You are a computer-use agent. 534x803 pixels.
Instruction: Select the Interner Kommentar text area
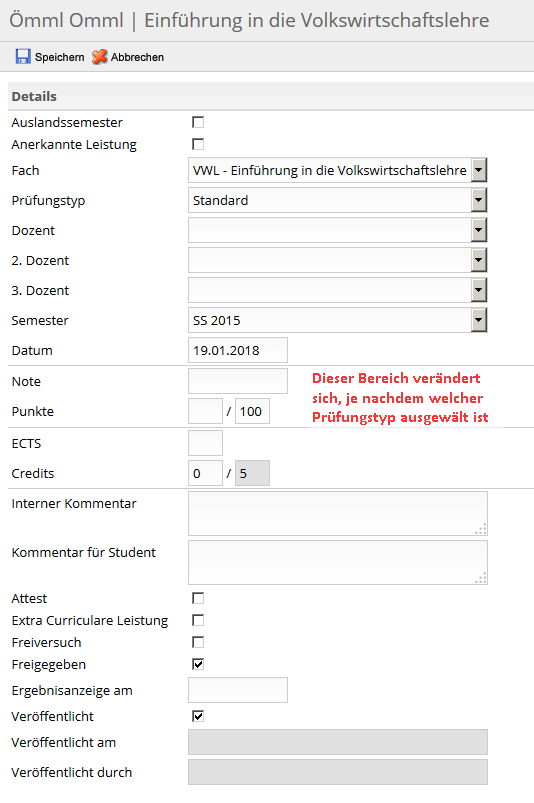[337, 513]
